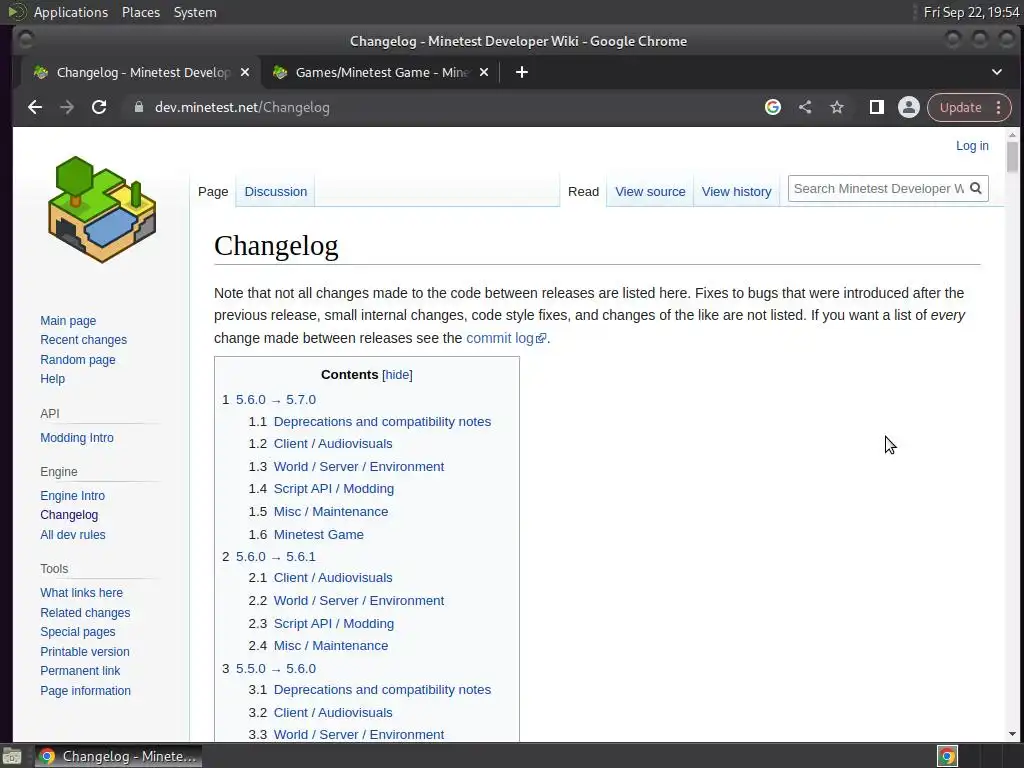
Task: Click the Minetest logo image
Action: (x=102, y=209)
